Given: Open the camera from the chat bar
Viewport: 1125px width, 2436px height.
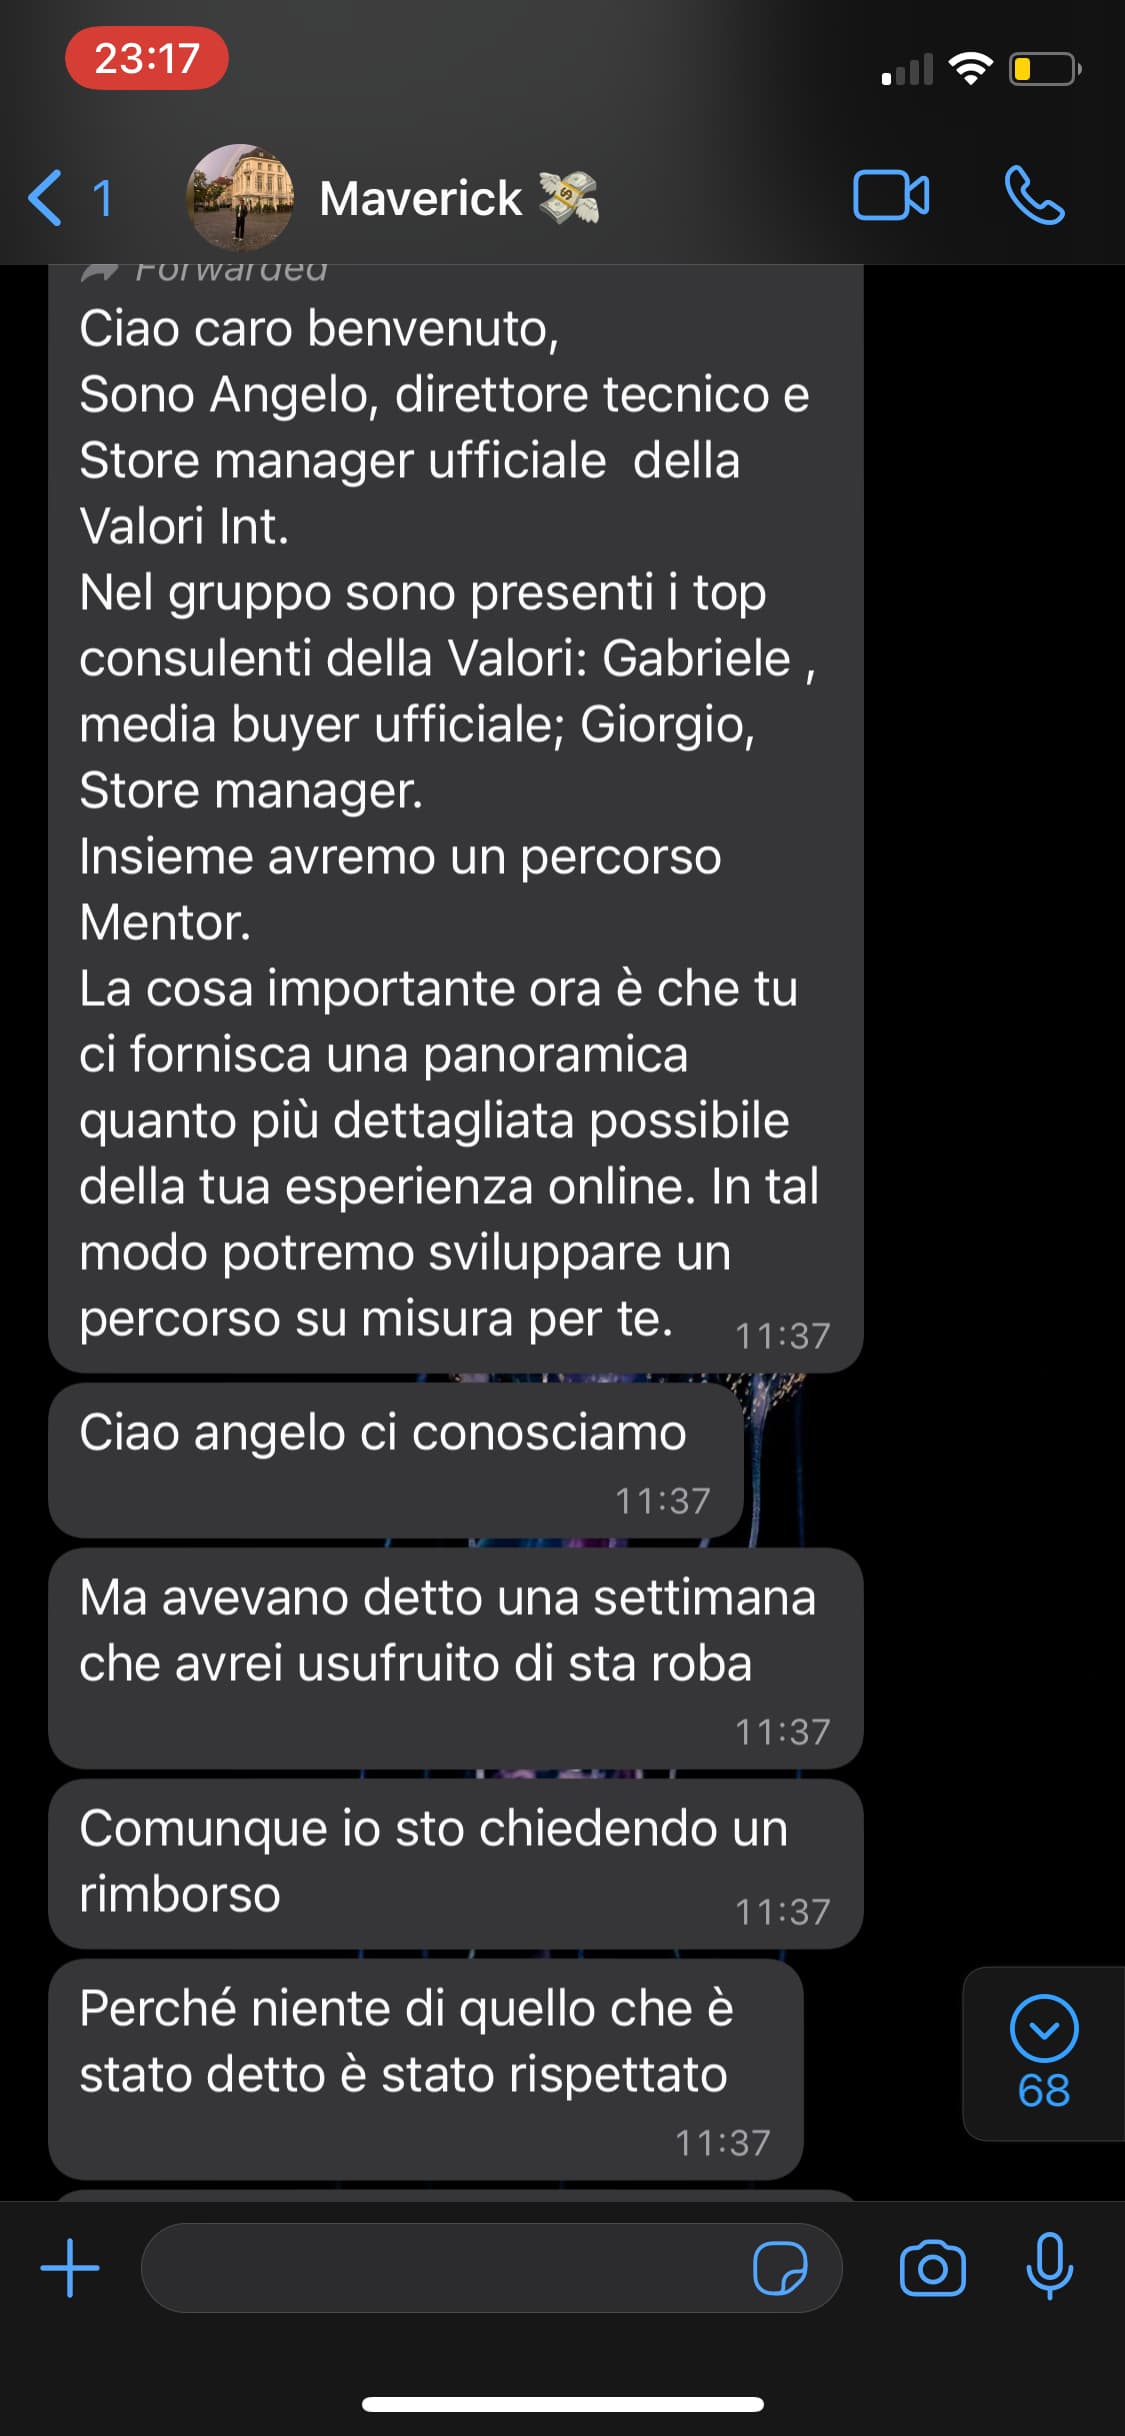Looking at the screenshot, I should (x=933, y=2268).
